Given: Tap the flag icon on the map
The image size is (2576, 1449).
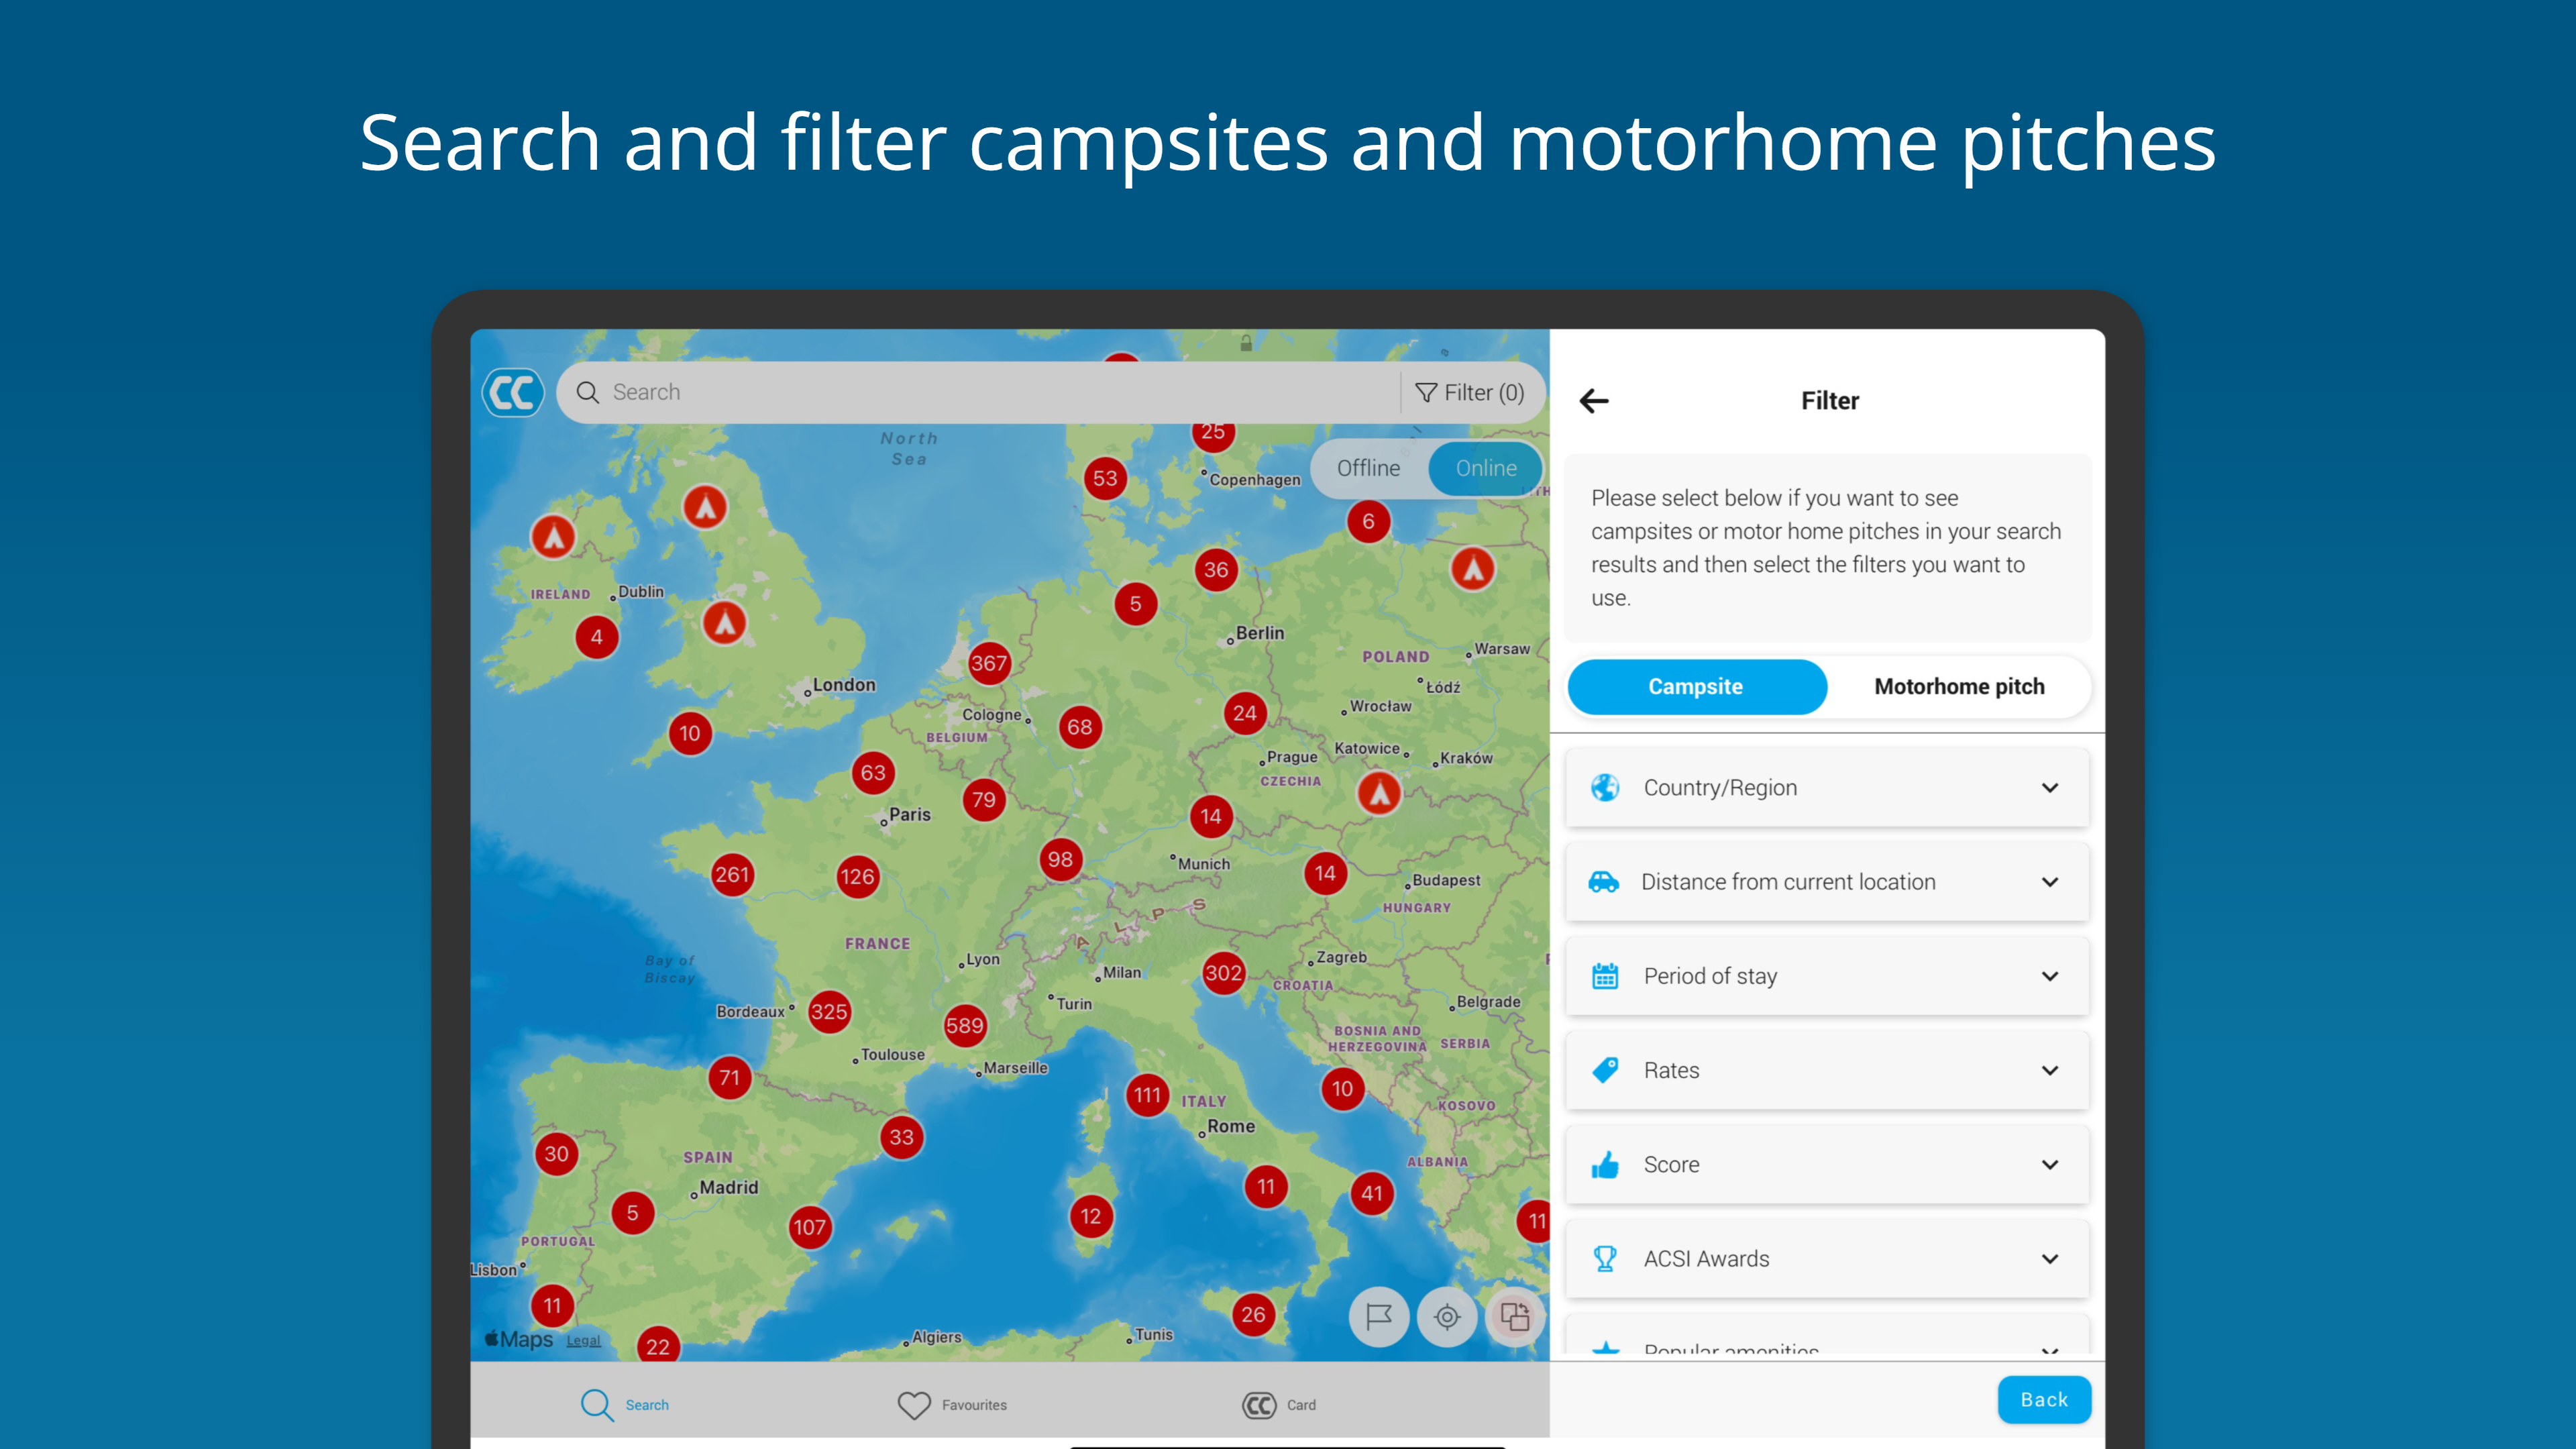Looking at the screenshot, I should click(x=1379, y=1317).
